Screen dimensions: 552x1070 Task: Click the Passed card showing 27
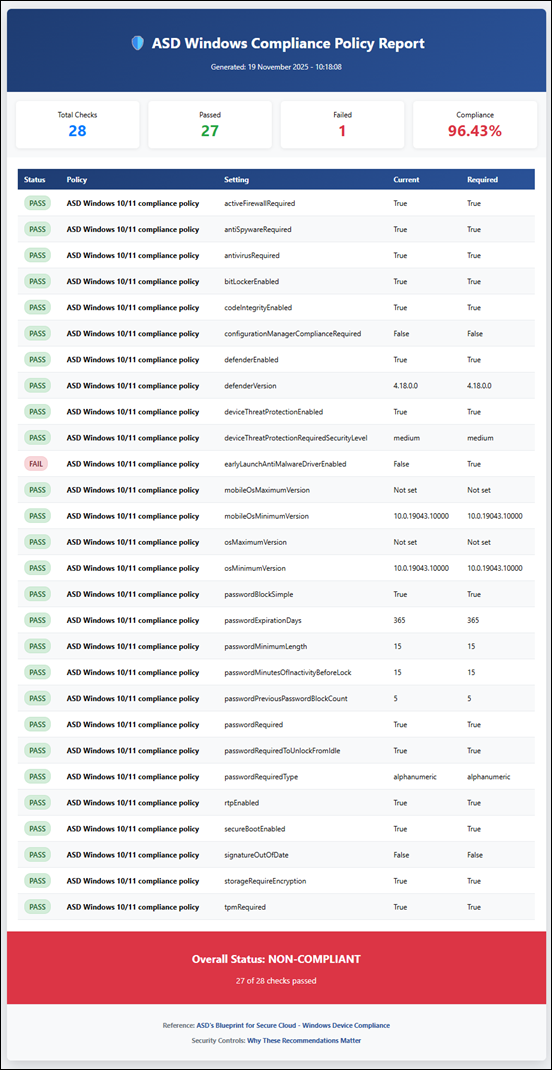click(209, 124)
